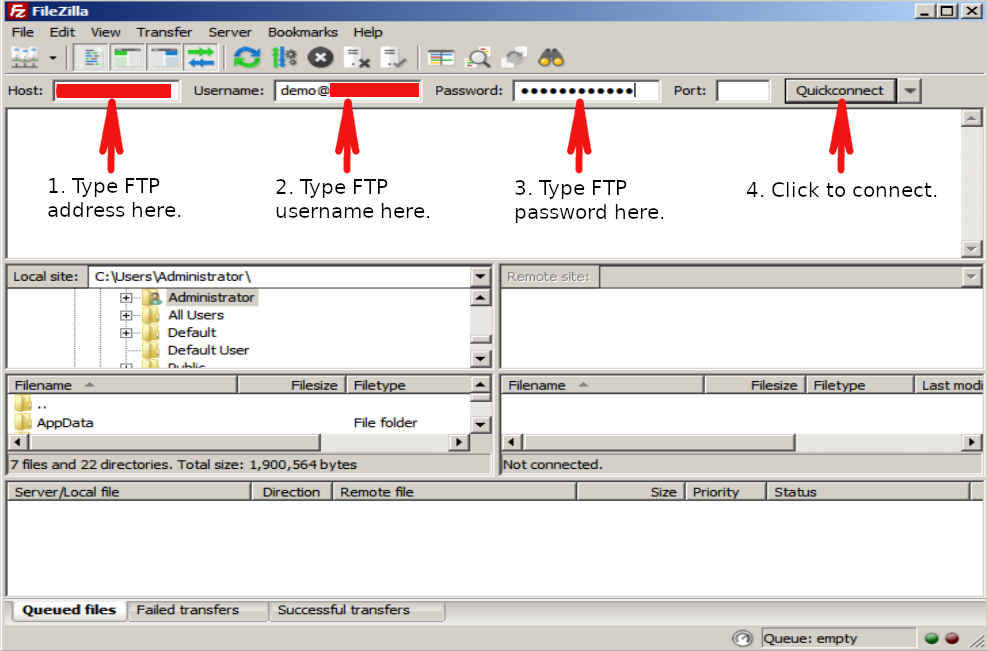The image size is (988, 651).
Task: Toggle synchronized browsing
Action: 514,58
